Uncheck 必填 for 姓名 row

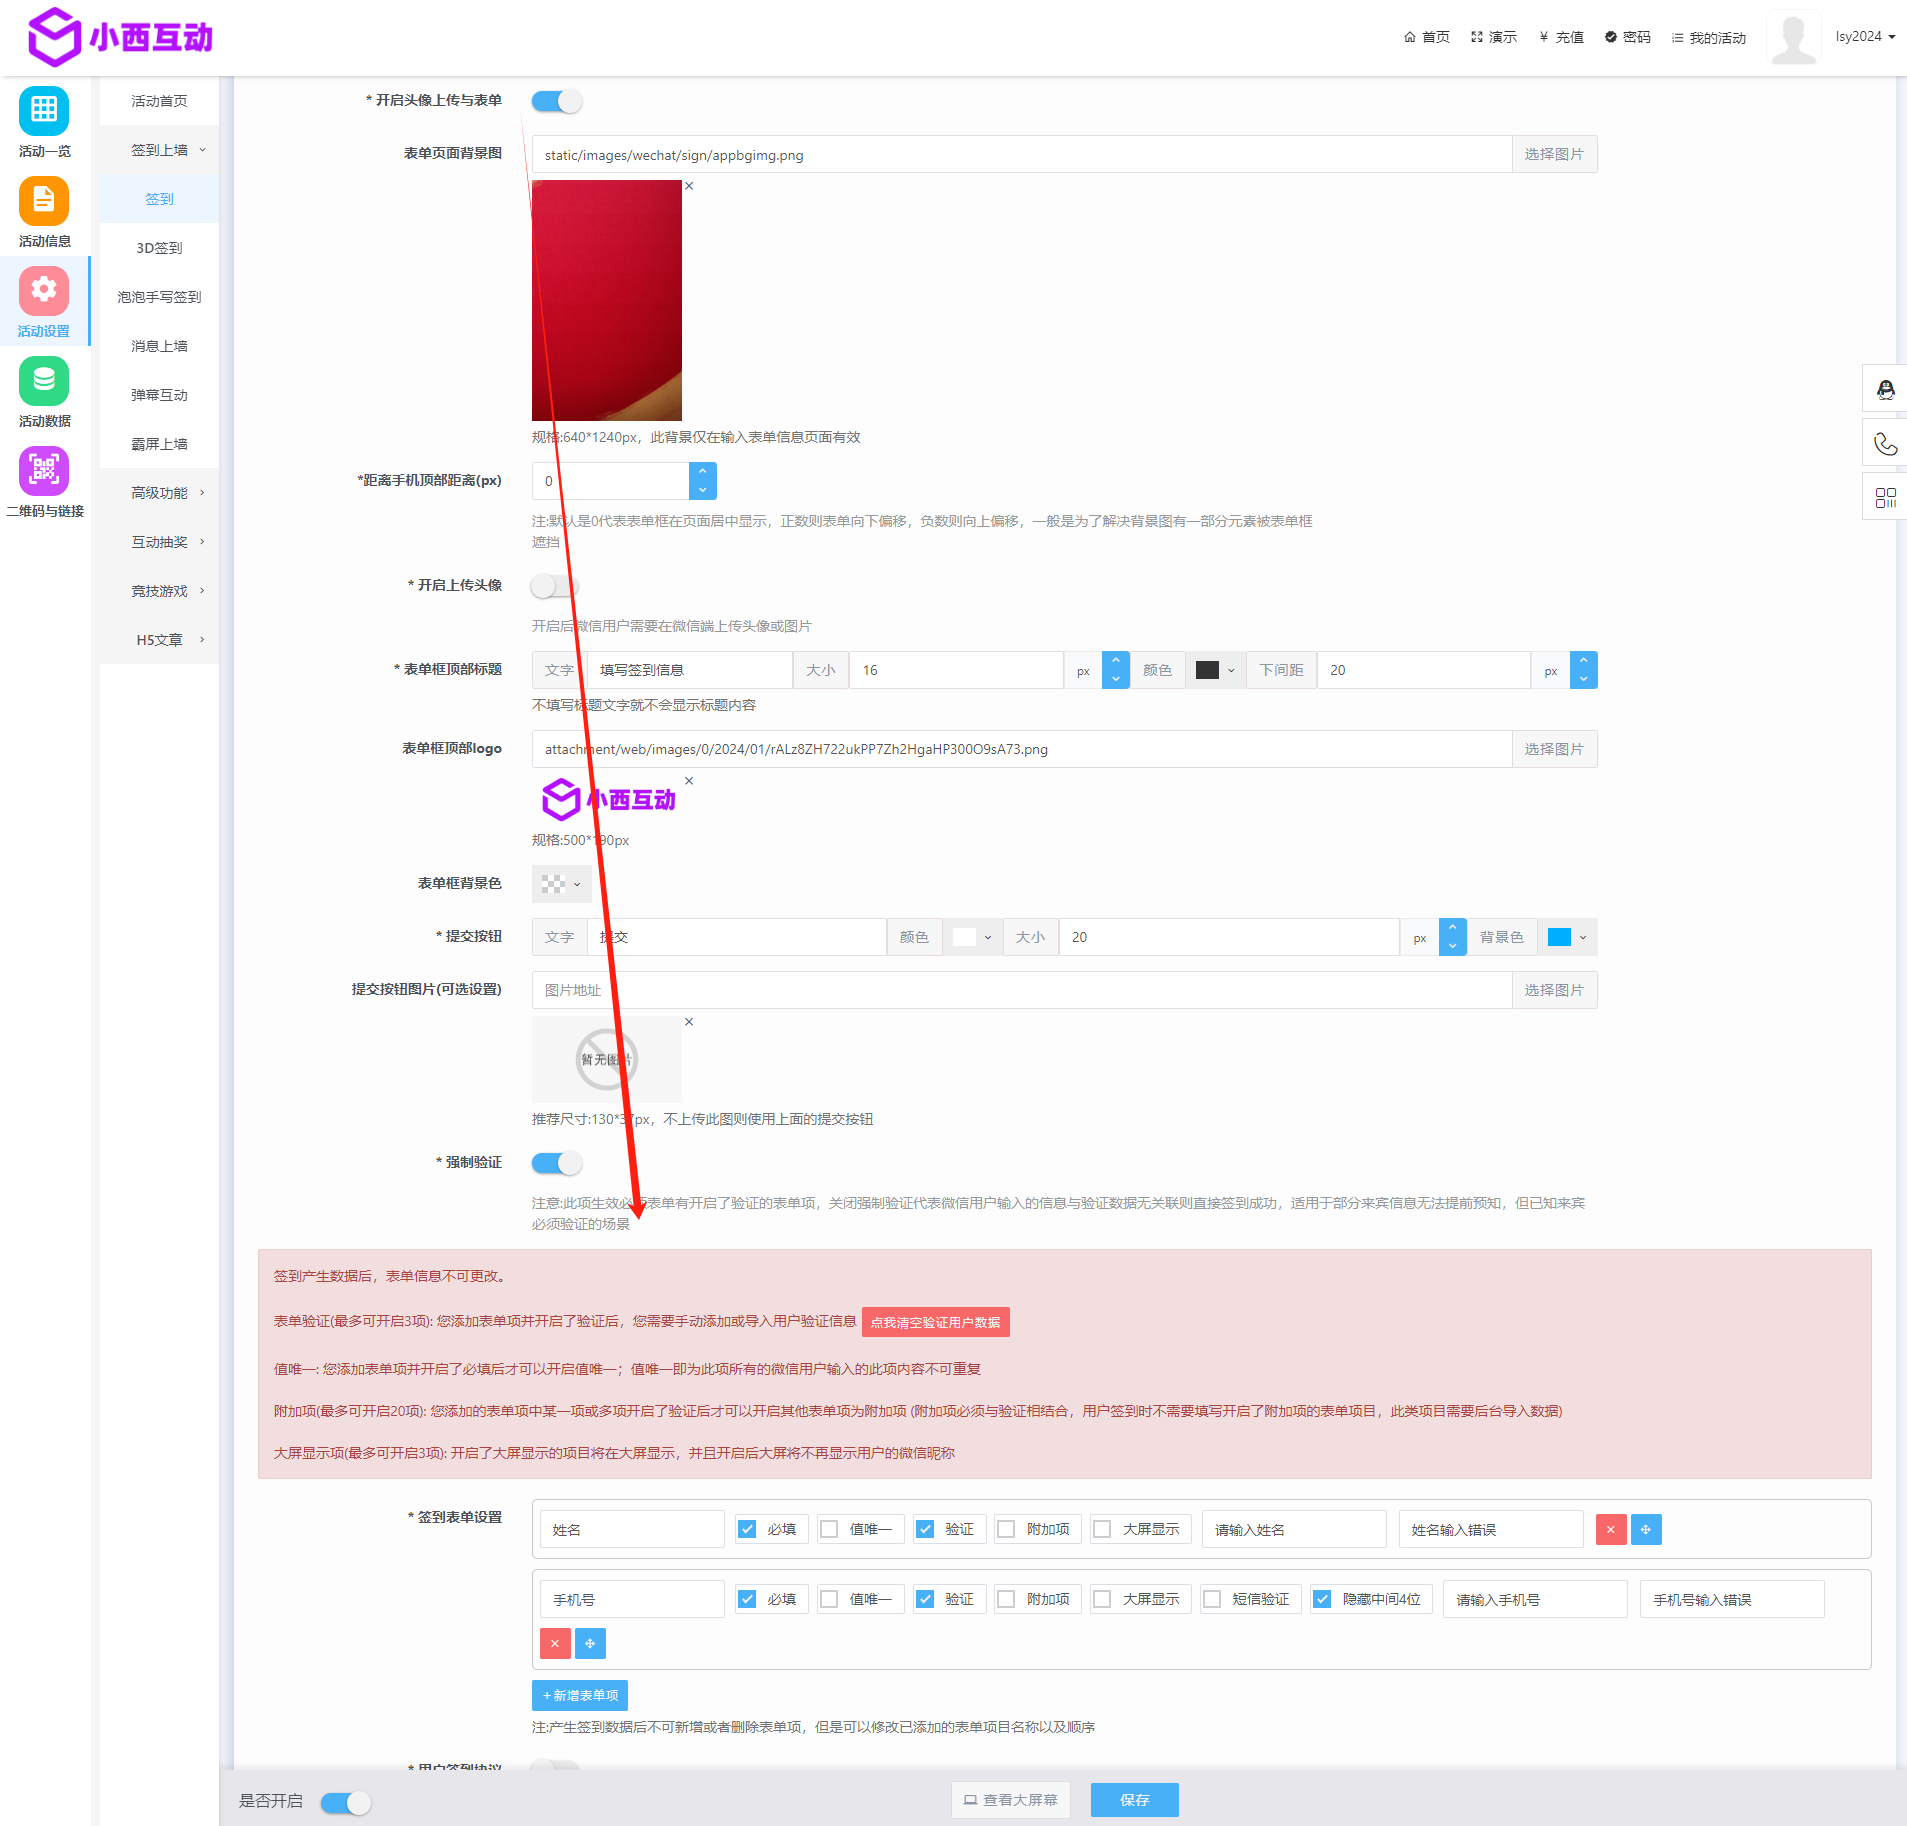click(747, 1529)
